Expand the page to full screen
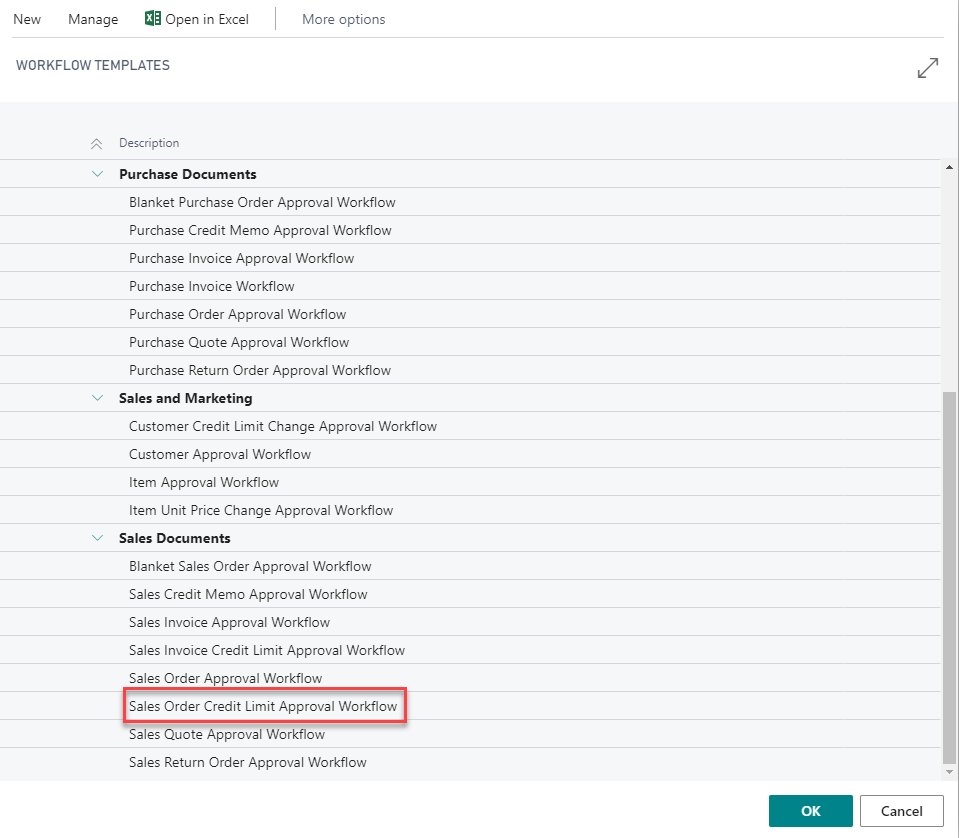The height and width of the screenshot is (838, 959). tap(928, 68)
